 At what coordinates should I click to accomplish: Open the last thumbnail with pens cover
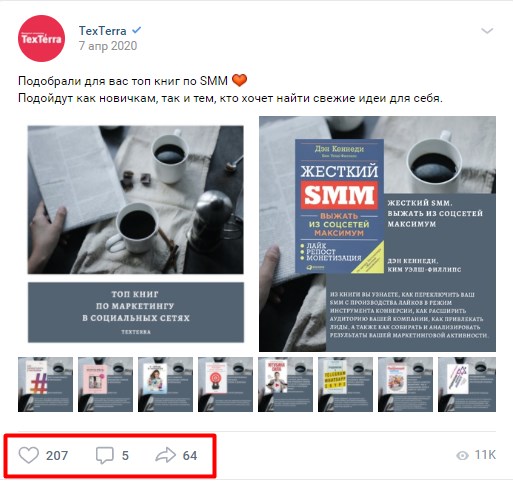coord(467,384)
